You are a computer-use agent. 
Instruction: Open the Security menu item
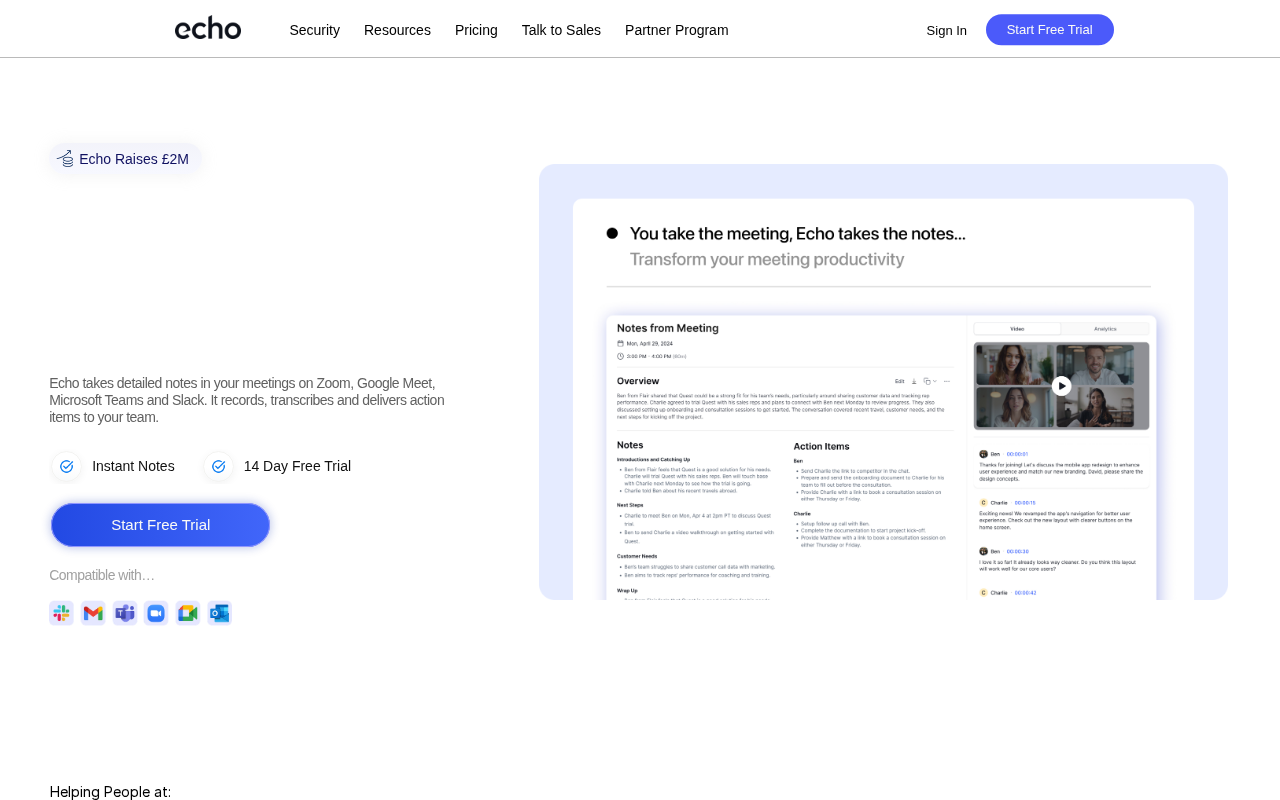click(x=314, y=30)
